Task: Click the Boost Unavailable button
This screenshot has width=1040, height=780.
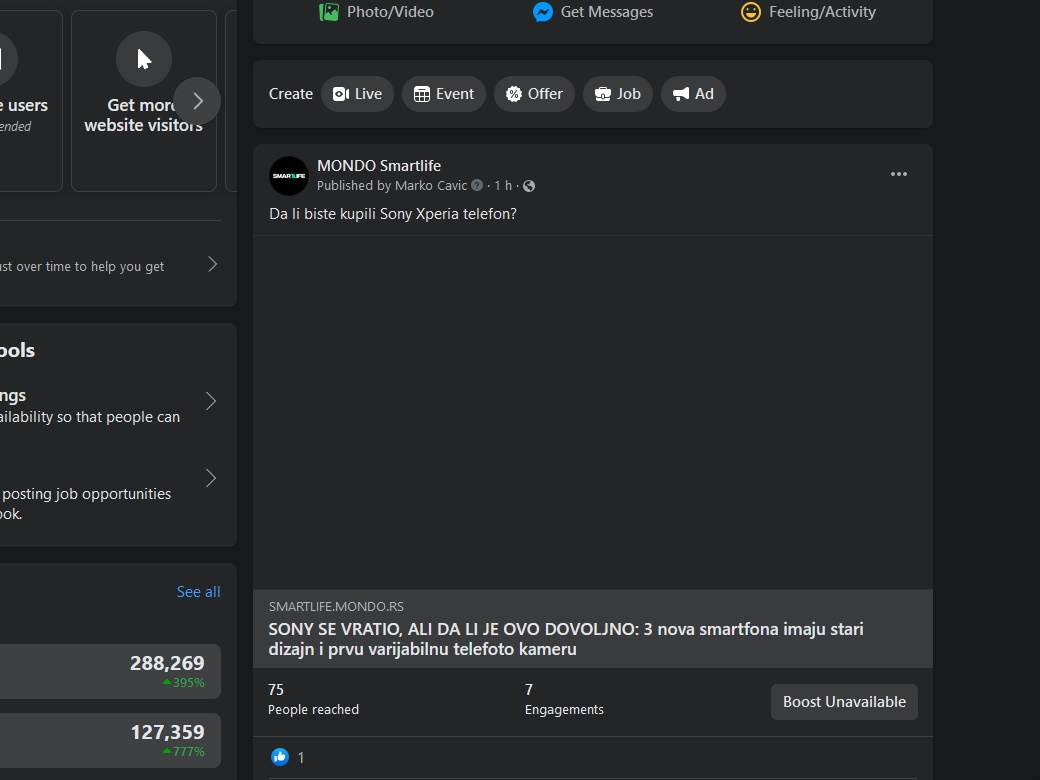Action: pos(844,701)
